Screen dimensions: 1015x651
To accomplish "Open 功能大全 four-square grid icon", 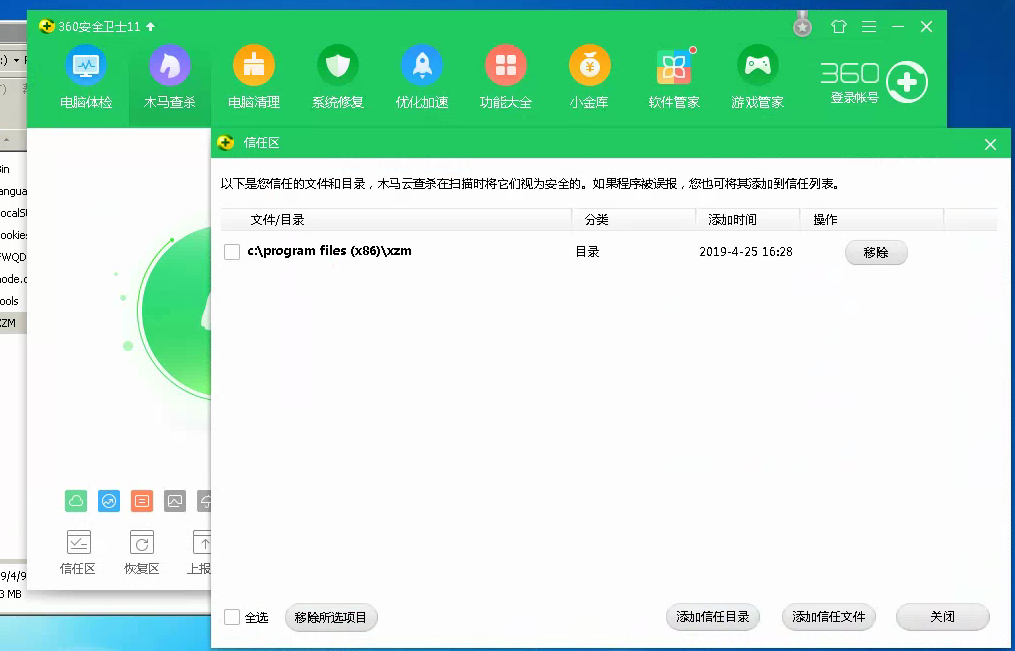I will pos(506,67).
